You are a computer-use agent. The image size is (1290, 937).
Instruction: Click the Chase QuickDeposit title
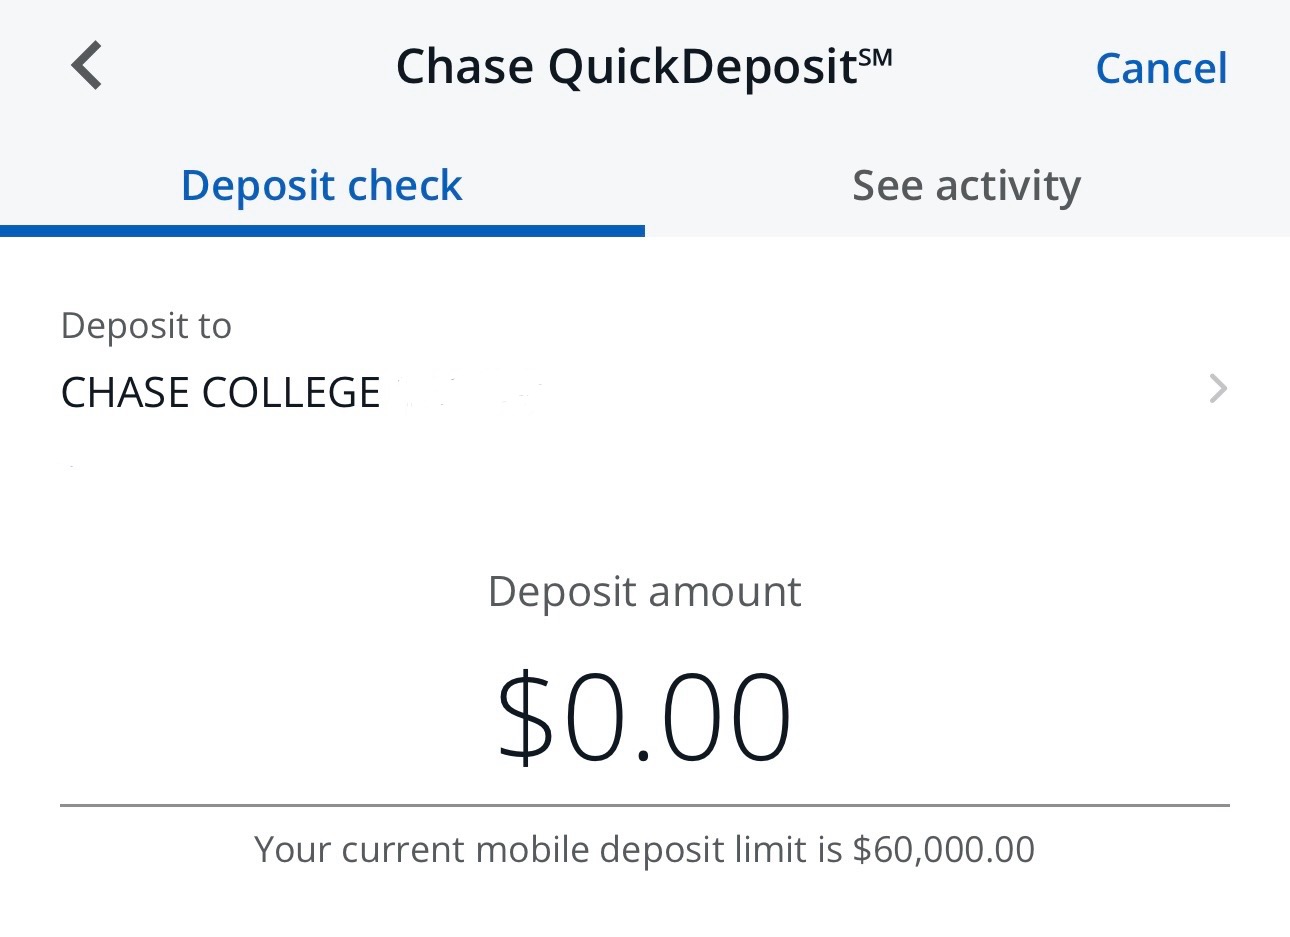pyautogui.click(x=643, y=67)
